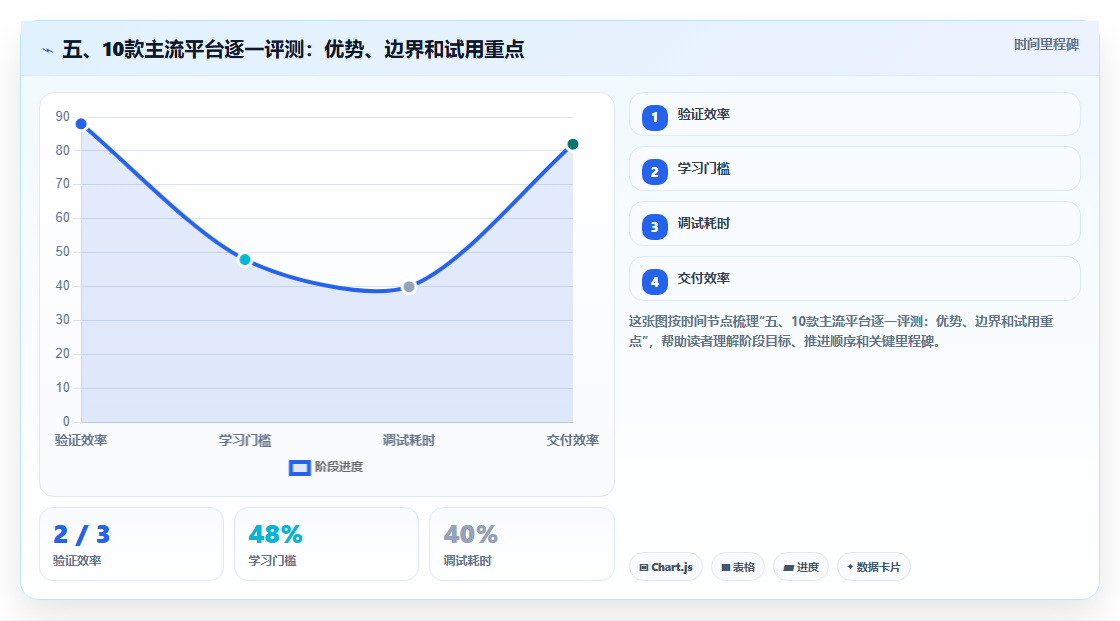The height and width of the screenshot is (621, 1120).
Task: Click the description paragraph starting 这张图按时间节点
Action: pyautogui.click(x=841, y=332)
